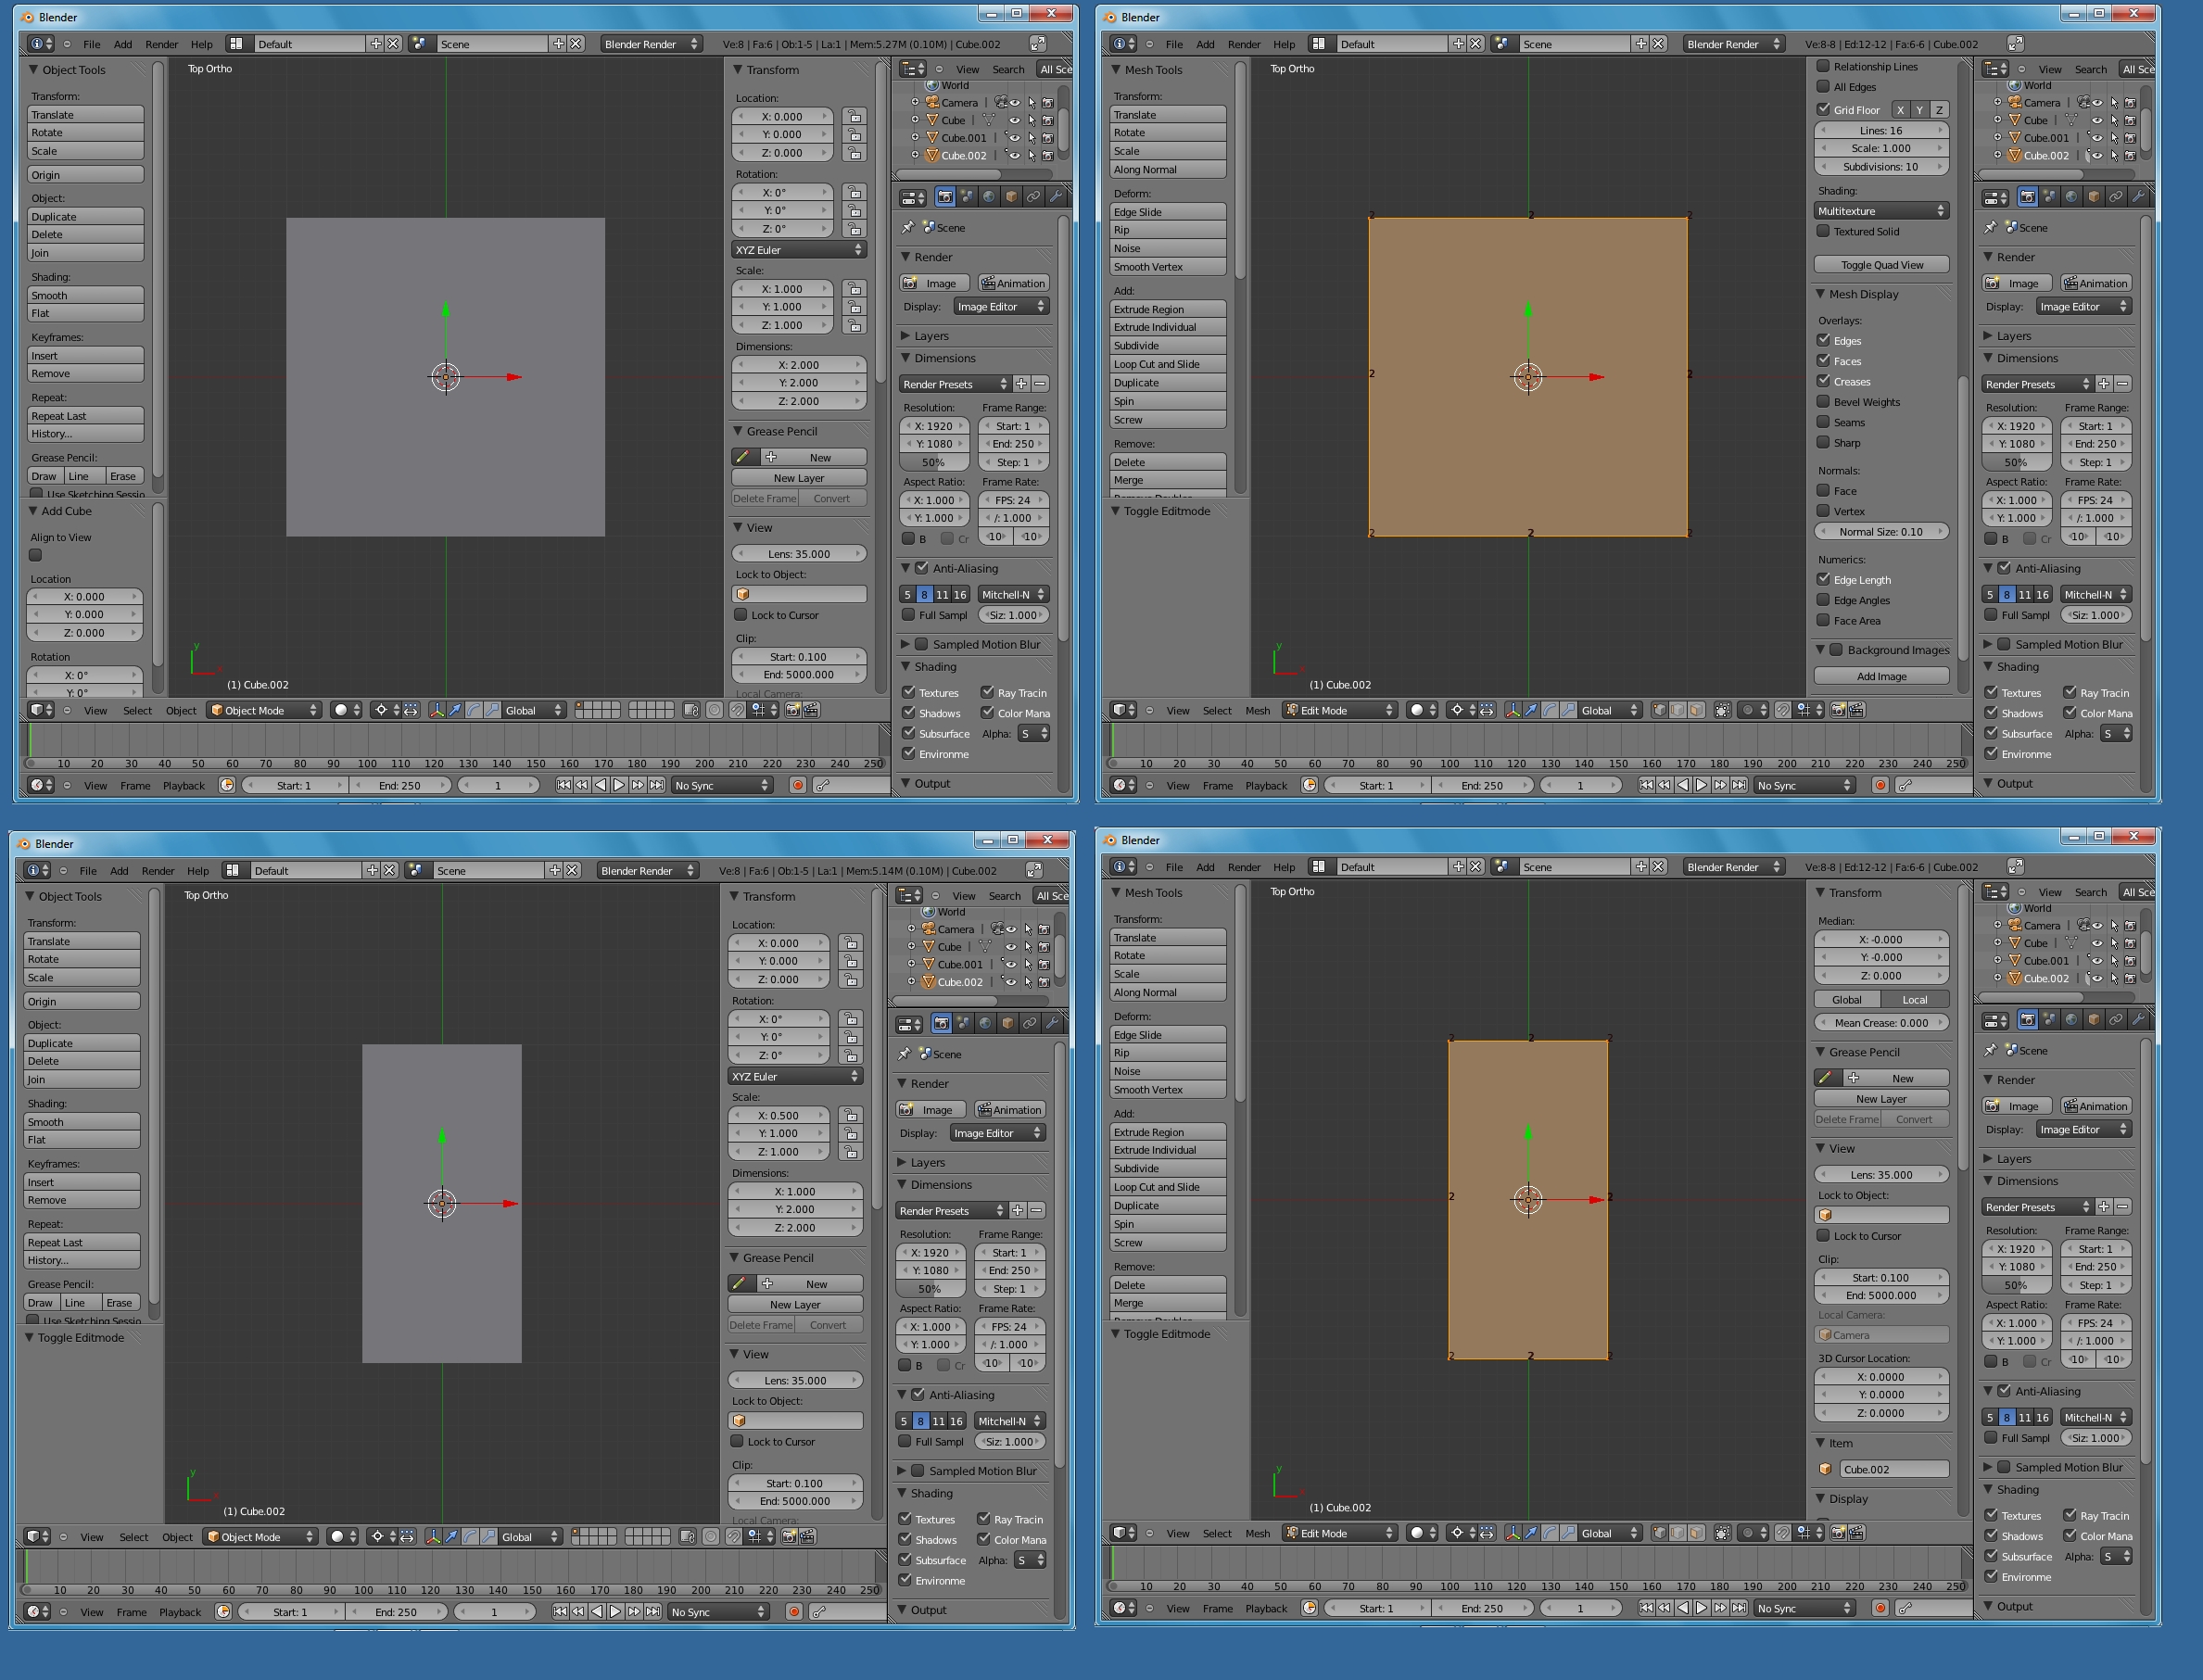This screenshot has height=1680, width=2203.
Task: Click the Toggle Quad View button
Action: (x=1881, y=265)
